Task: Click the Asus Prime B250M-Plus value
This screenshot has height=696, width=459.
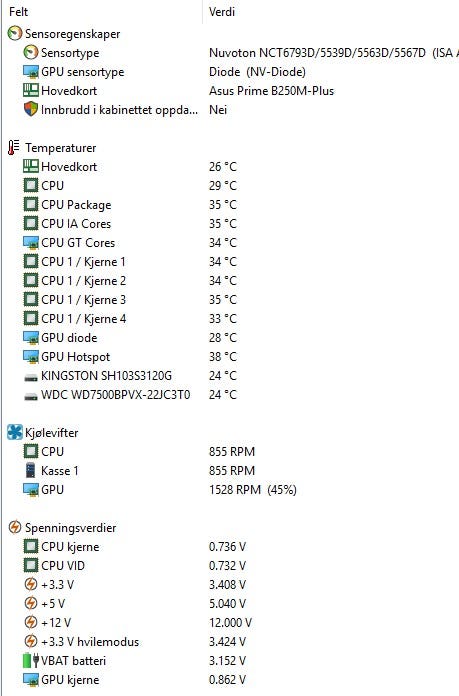Action: click(x=271, y=91)
